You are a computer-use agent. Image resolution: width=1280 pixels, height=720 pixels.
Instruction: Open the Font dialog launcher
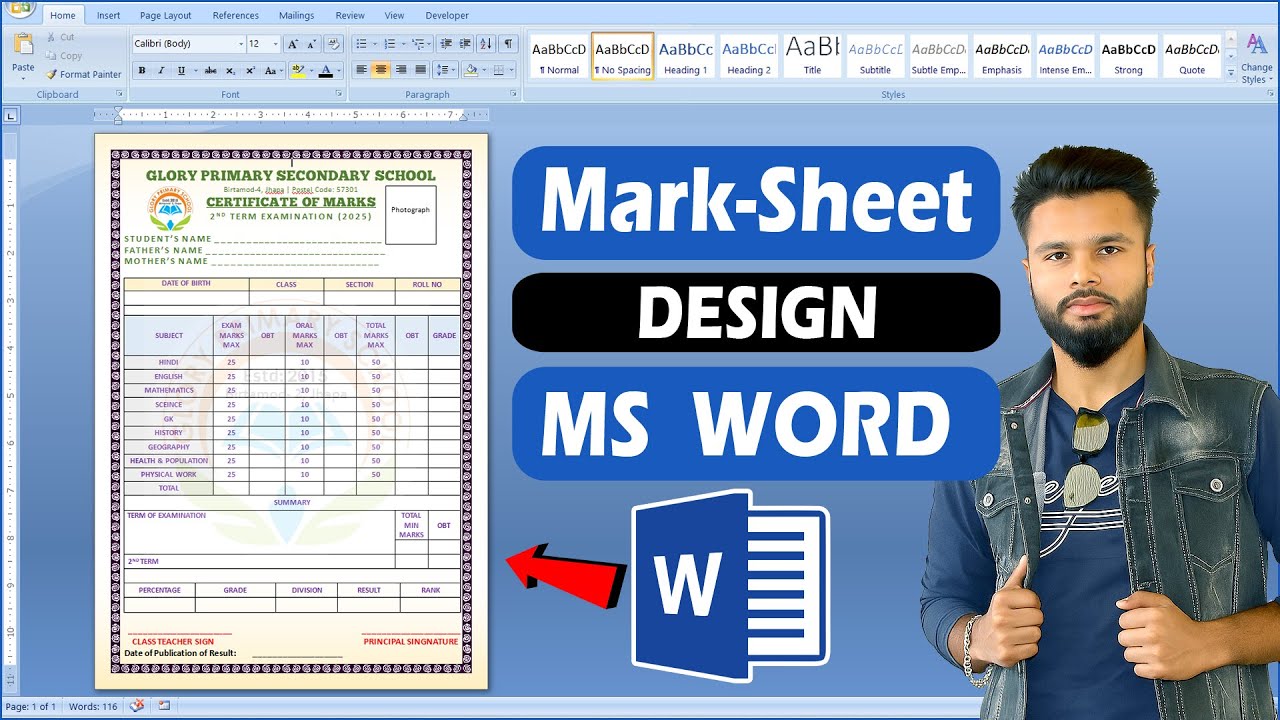click(x=338, y=94)
